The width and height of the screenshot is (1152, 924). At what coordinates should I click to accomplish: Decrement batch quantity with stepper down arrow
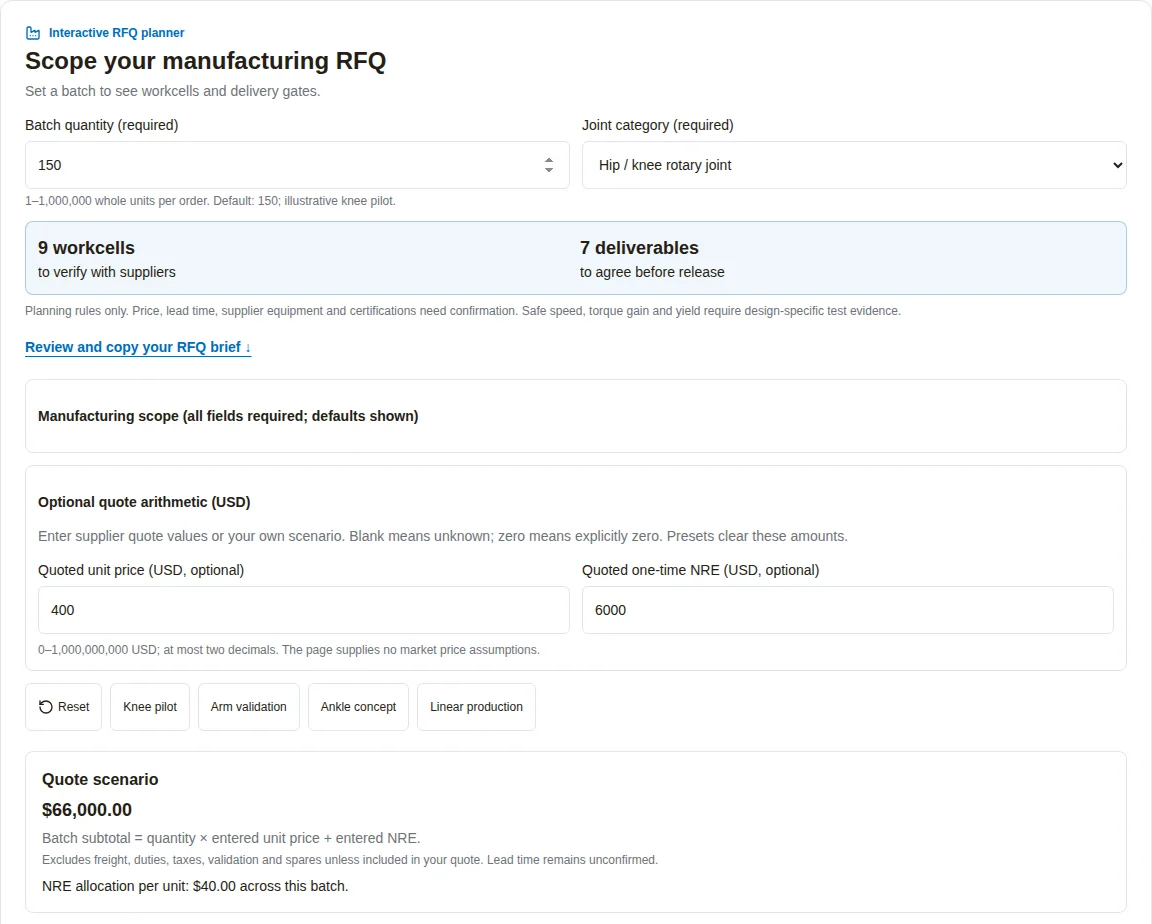point(549,170)
